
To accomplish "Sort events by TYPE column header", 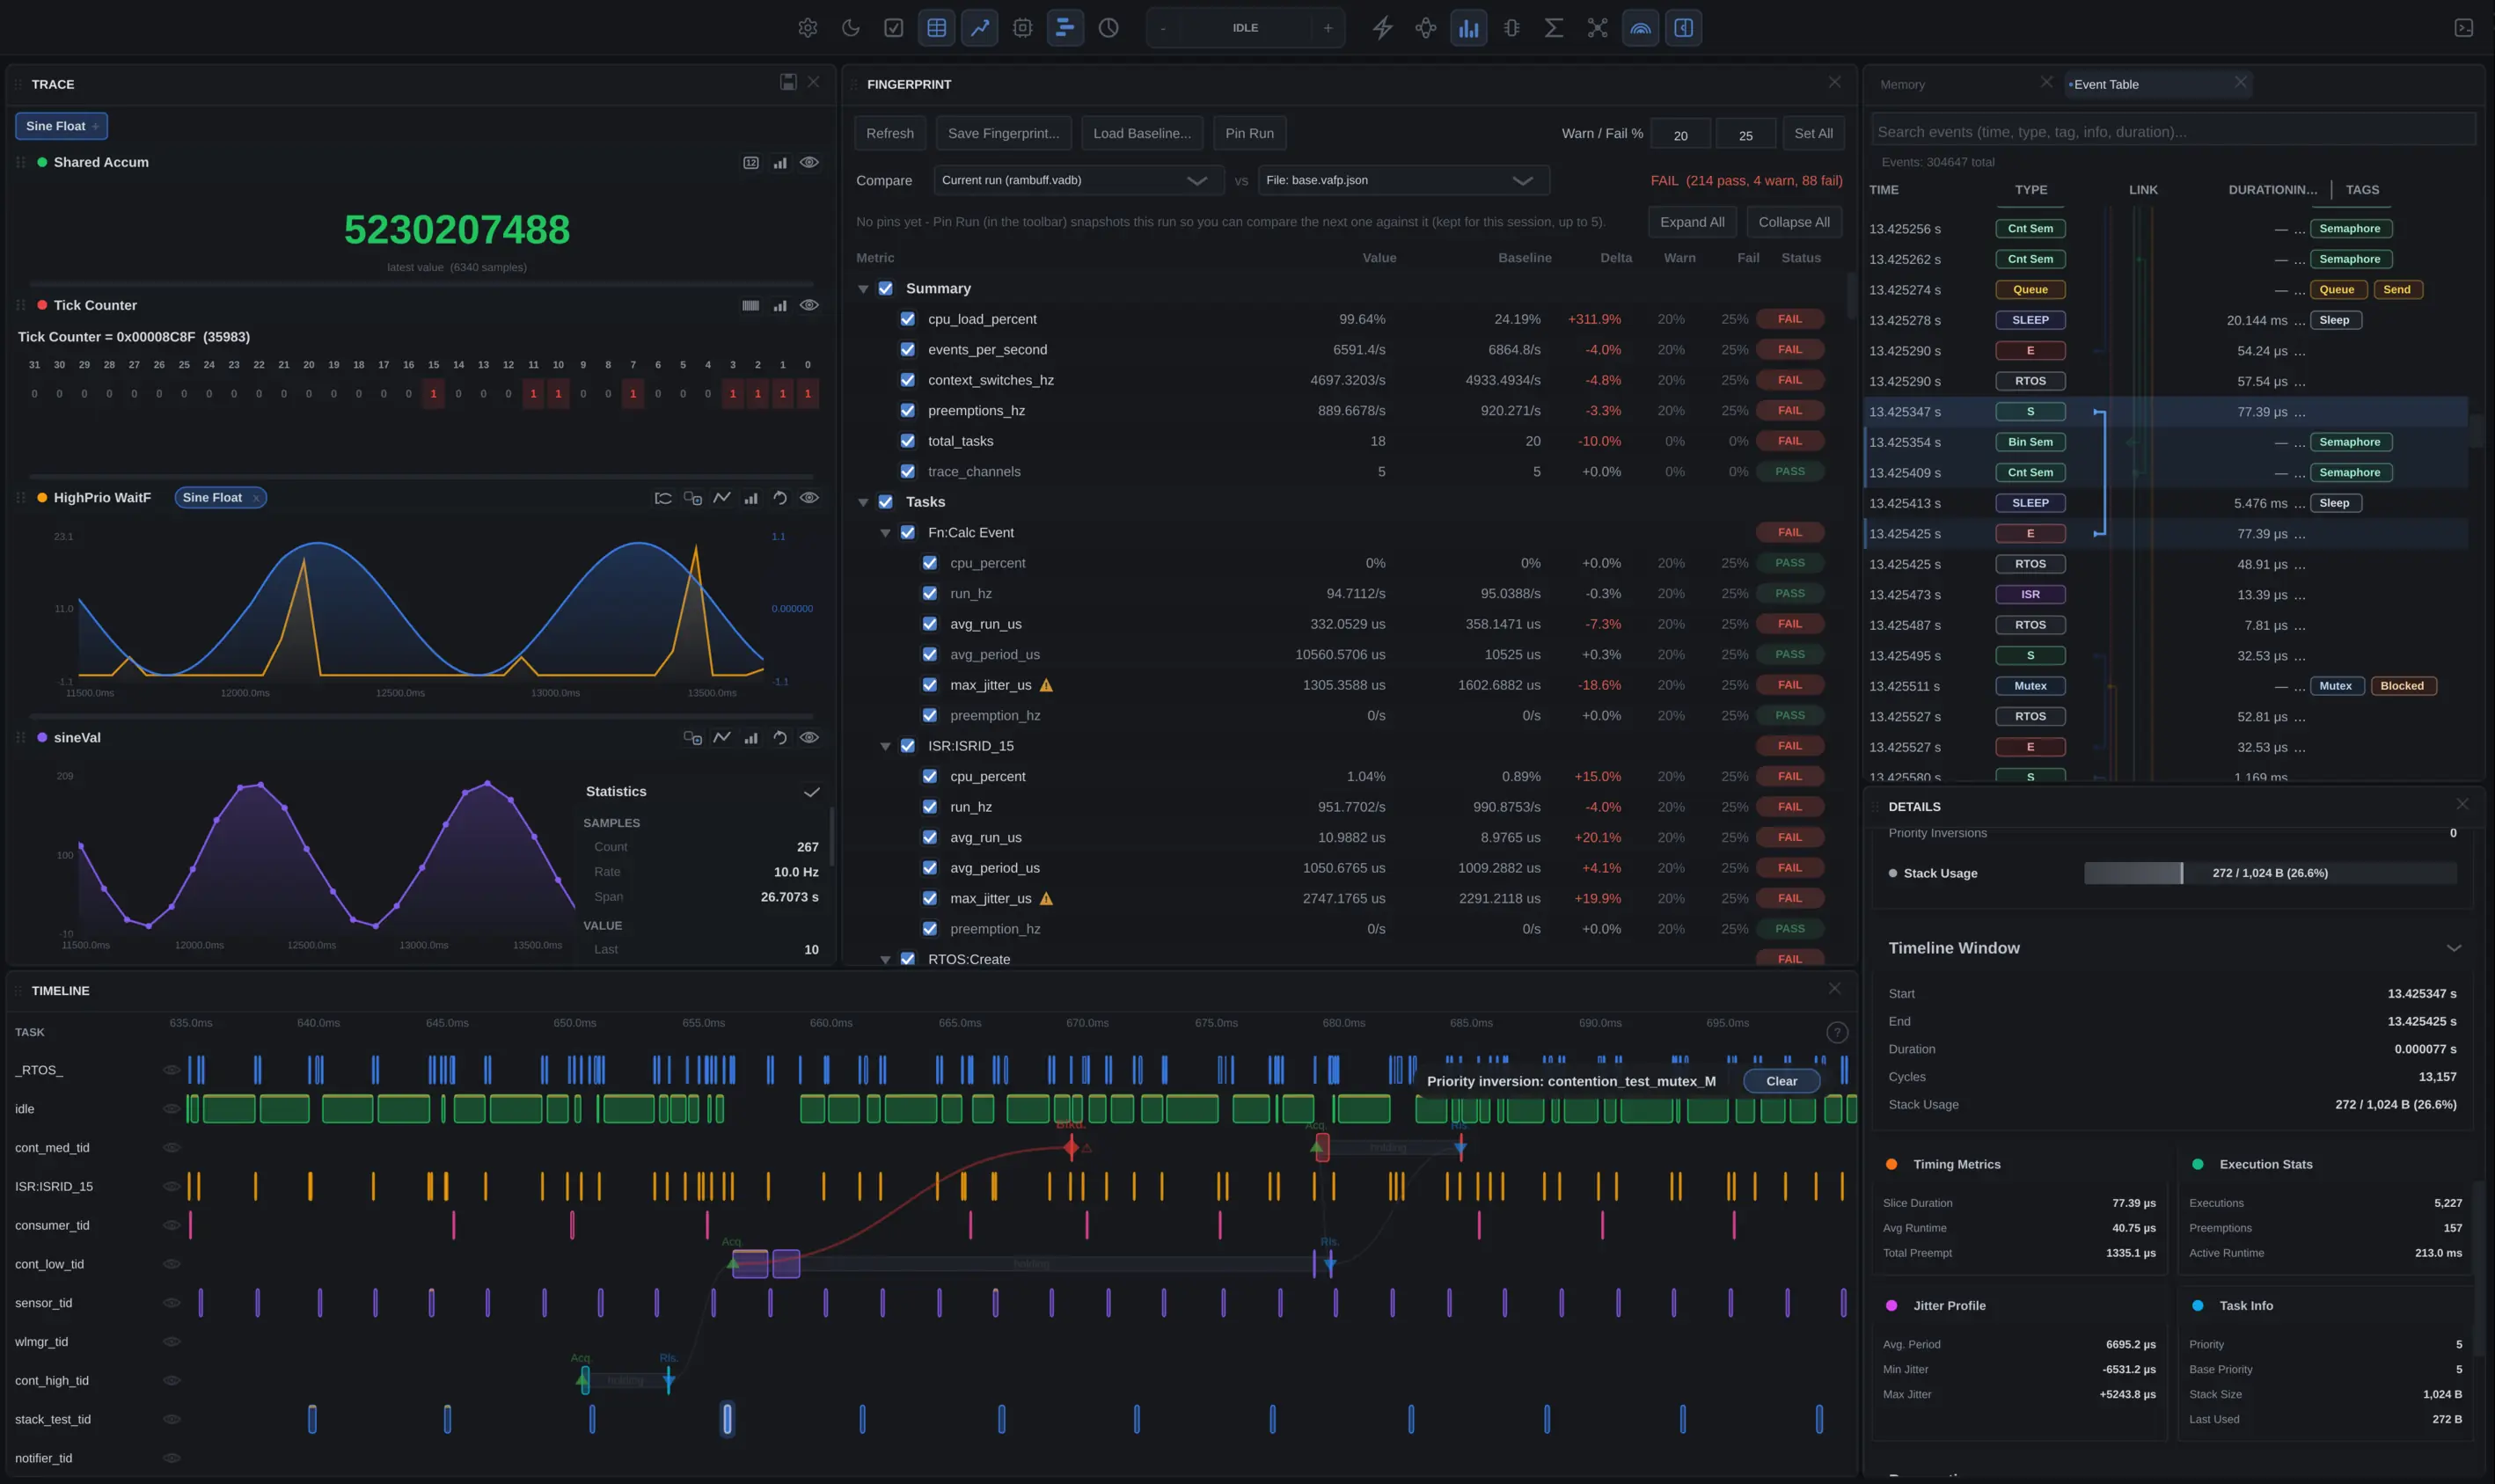I will pyautogui.click(x=2030, y=189).
